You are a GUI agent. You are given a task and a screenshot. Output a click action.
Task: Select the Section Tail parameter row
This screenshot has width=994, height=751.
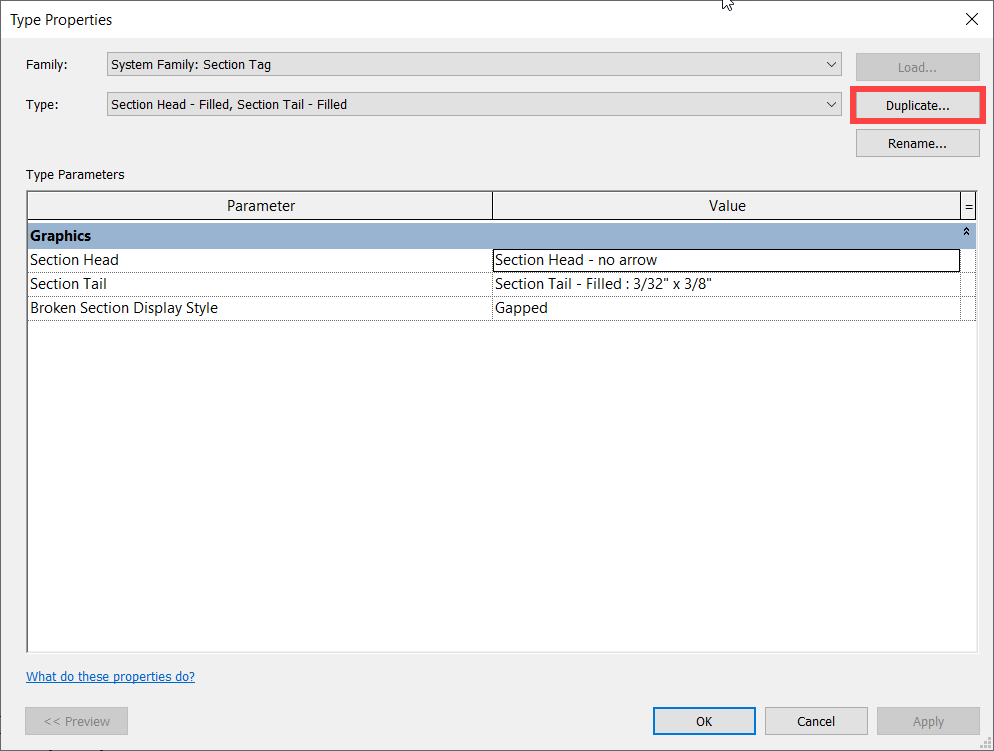pyautogui.click(x=260, y=283)
